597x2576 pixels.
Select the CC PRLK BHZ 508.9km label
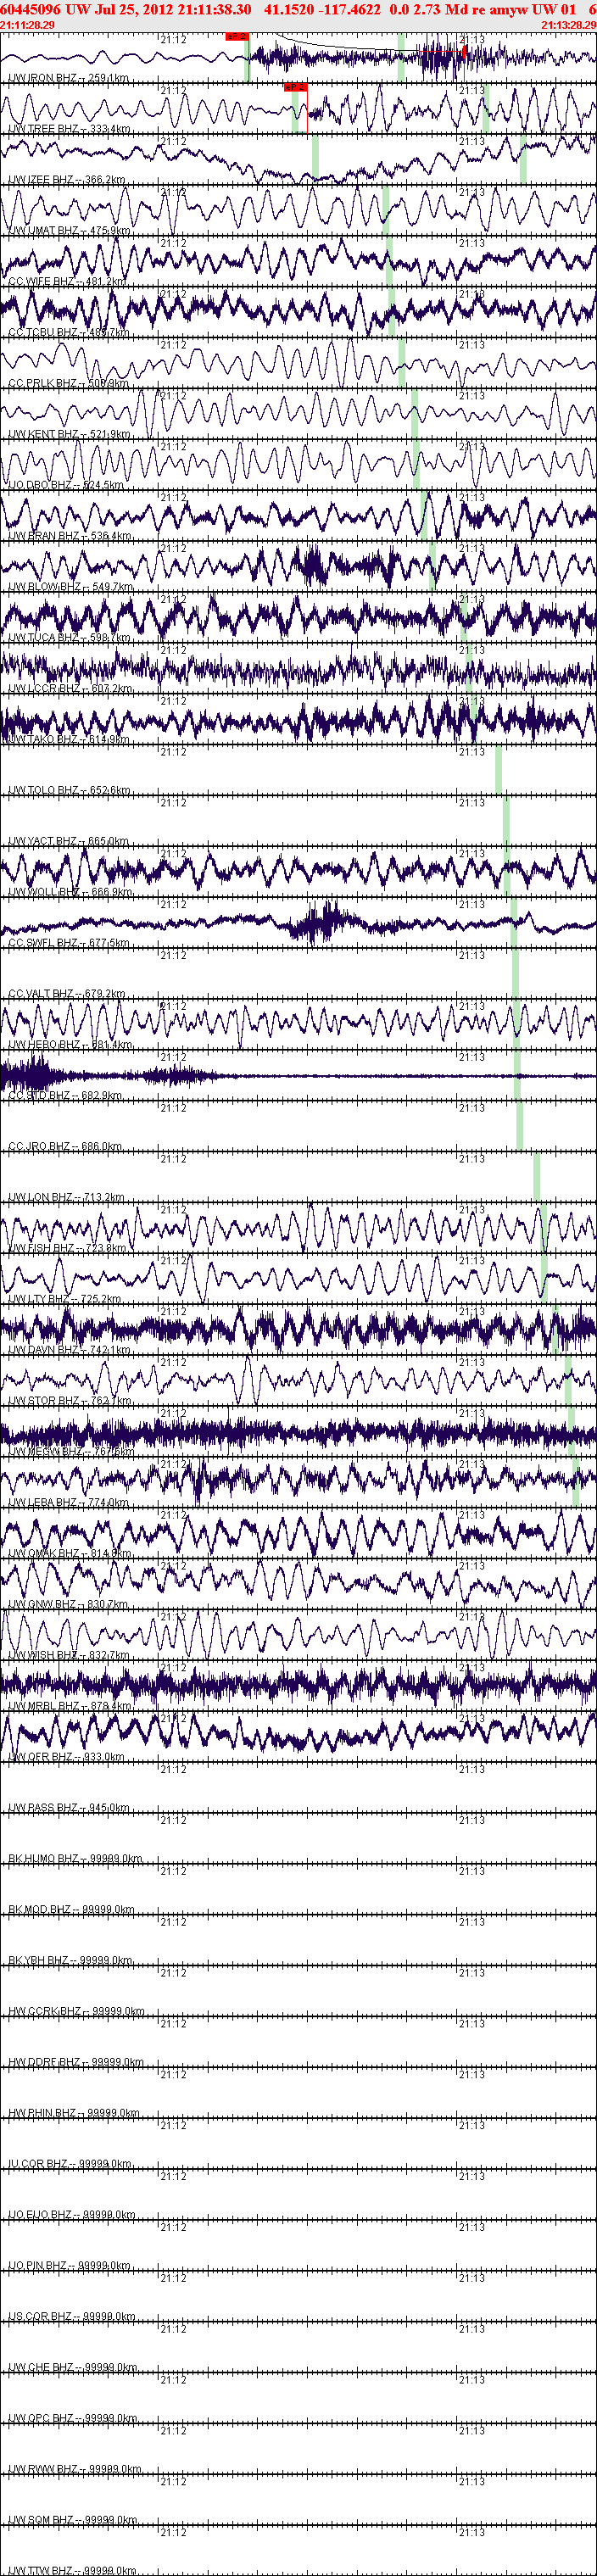click(x=69, y=384)
